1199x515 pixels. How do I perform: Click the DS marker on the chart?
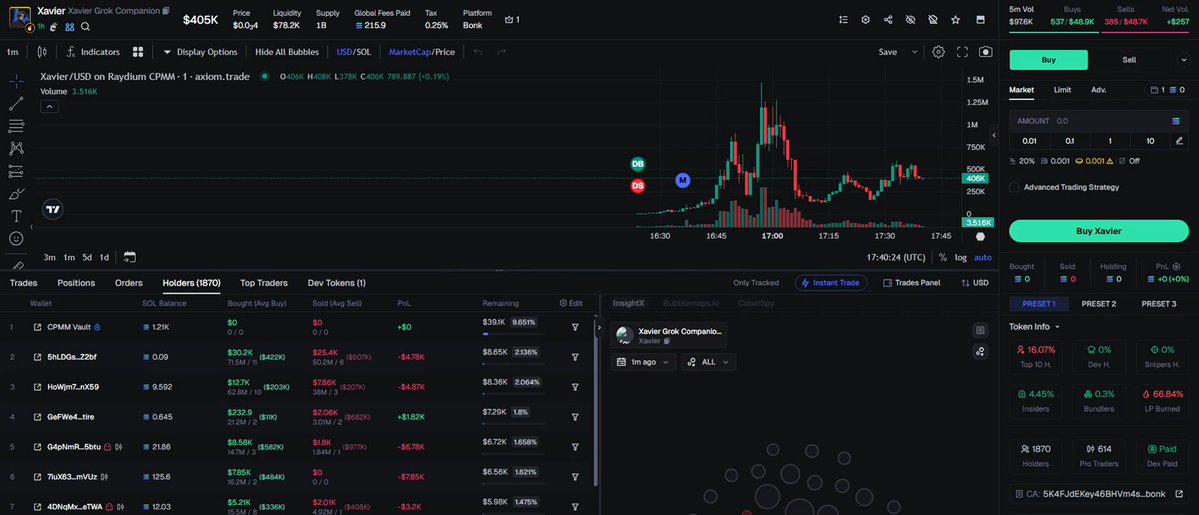[x=637, y=186]
